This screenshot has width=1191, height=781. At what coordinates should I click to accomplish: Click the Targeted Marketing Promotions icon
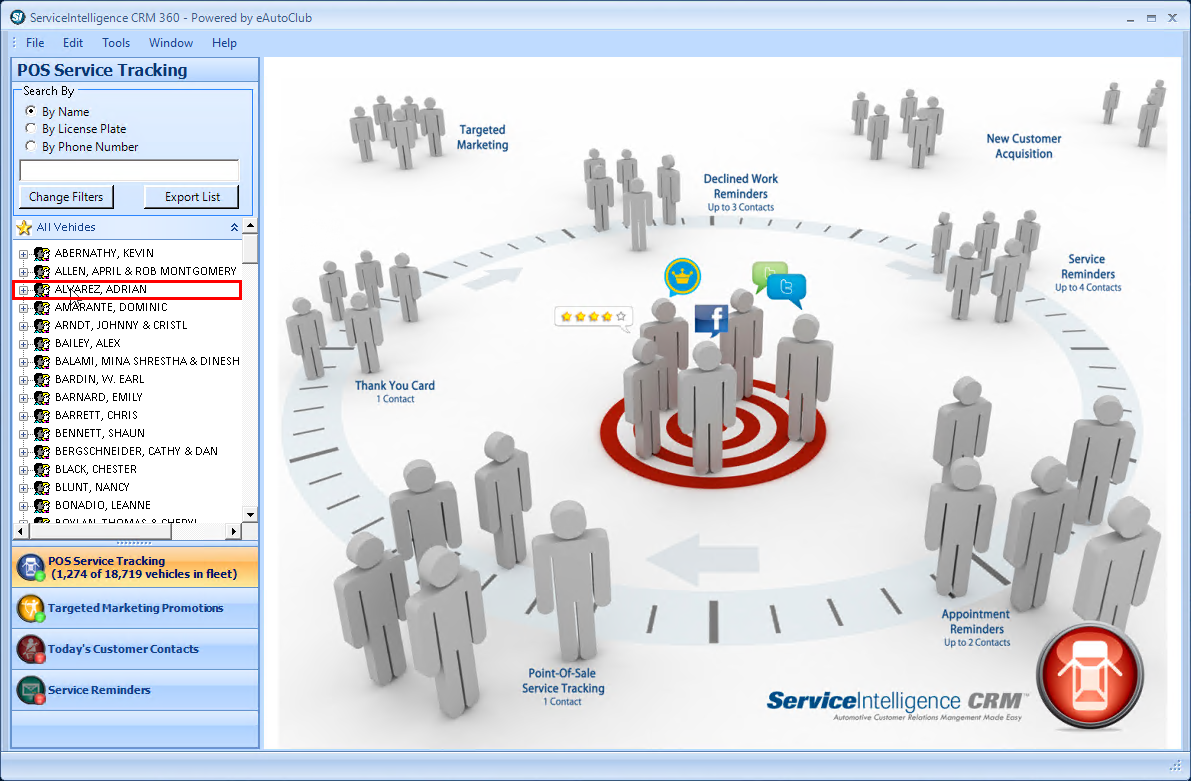30,608
